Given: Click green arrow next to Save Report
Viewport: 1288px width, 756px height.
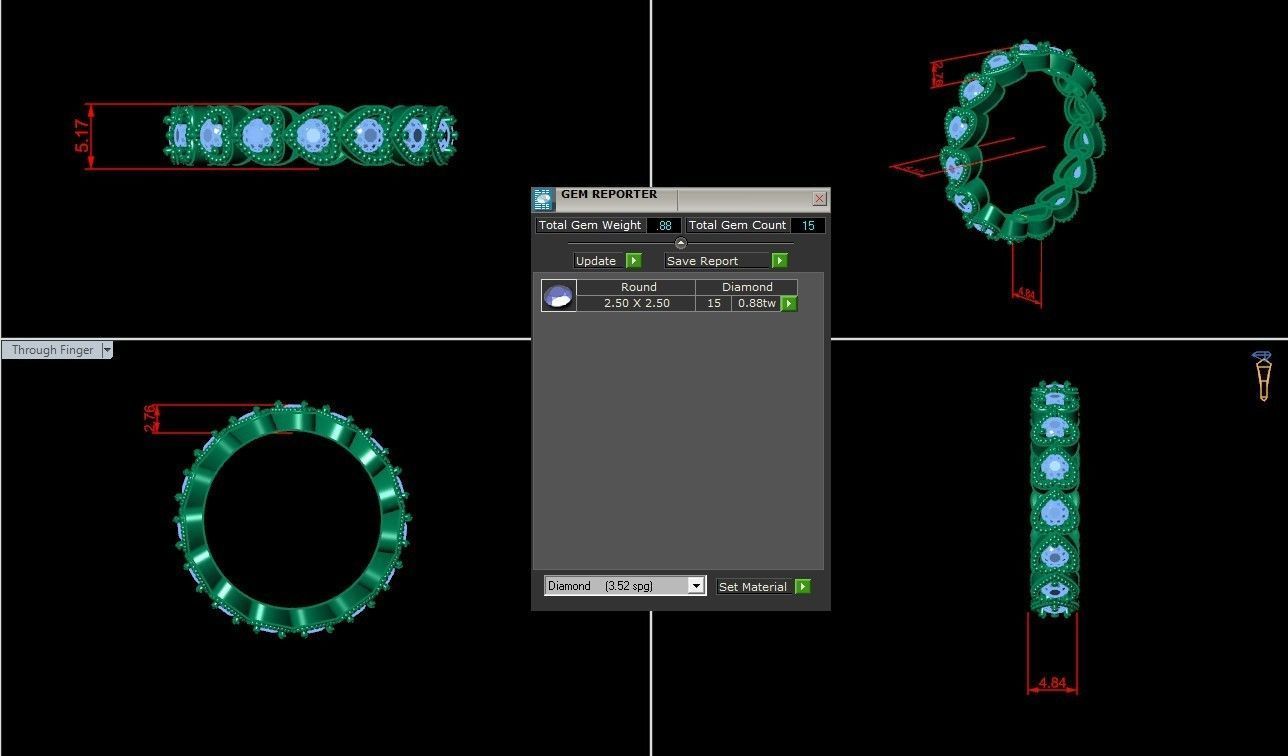Looking at the screenshot, I should coord(780,261).
